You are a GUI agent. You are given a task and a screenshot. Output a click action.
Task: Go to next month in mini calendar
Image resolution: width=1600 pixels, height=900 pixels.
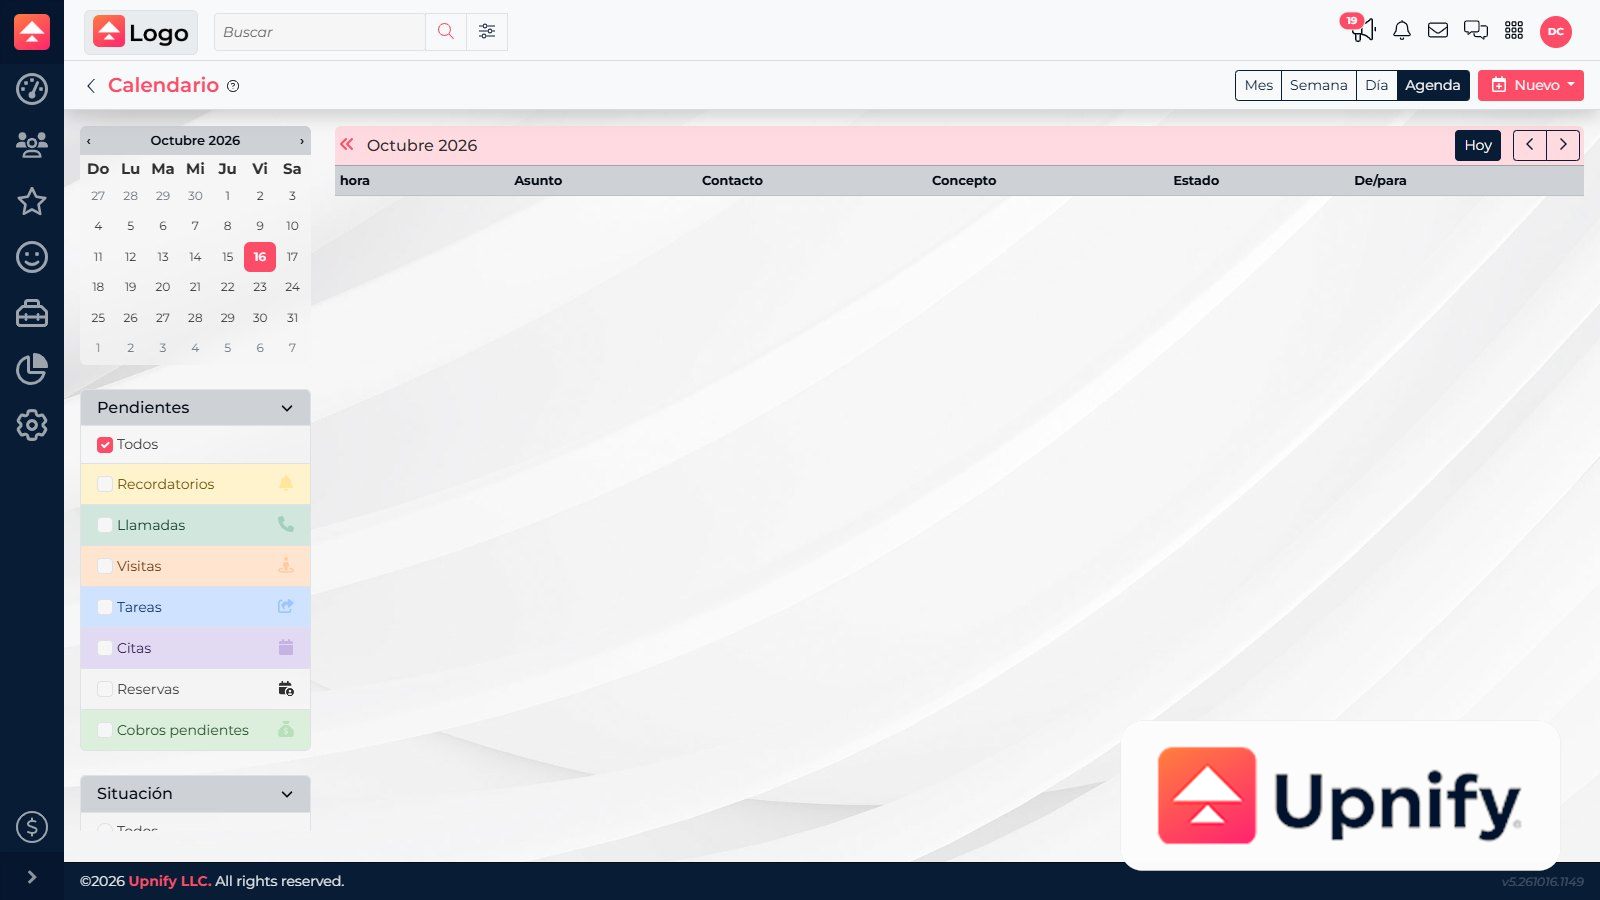coord(302,141)
